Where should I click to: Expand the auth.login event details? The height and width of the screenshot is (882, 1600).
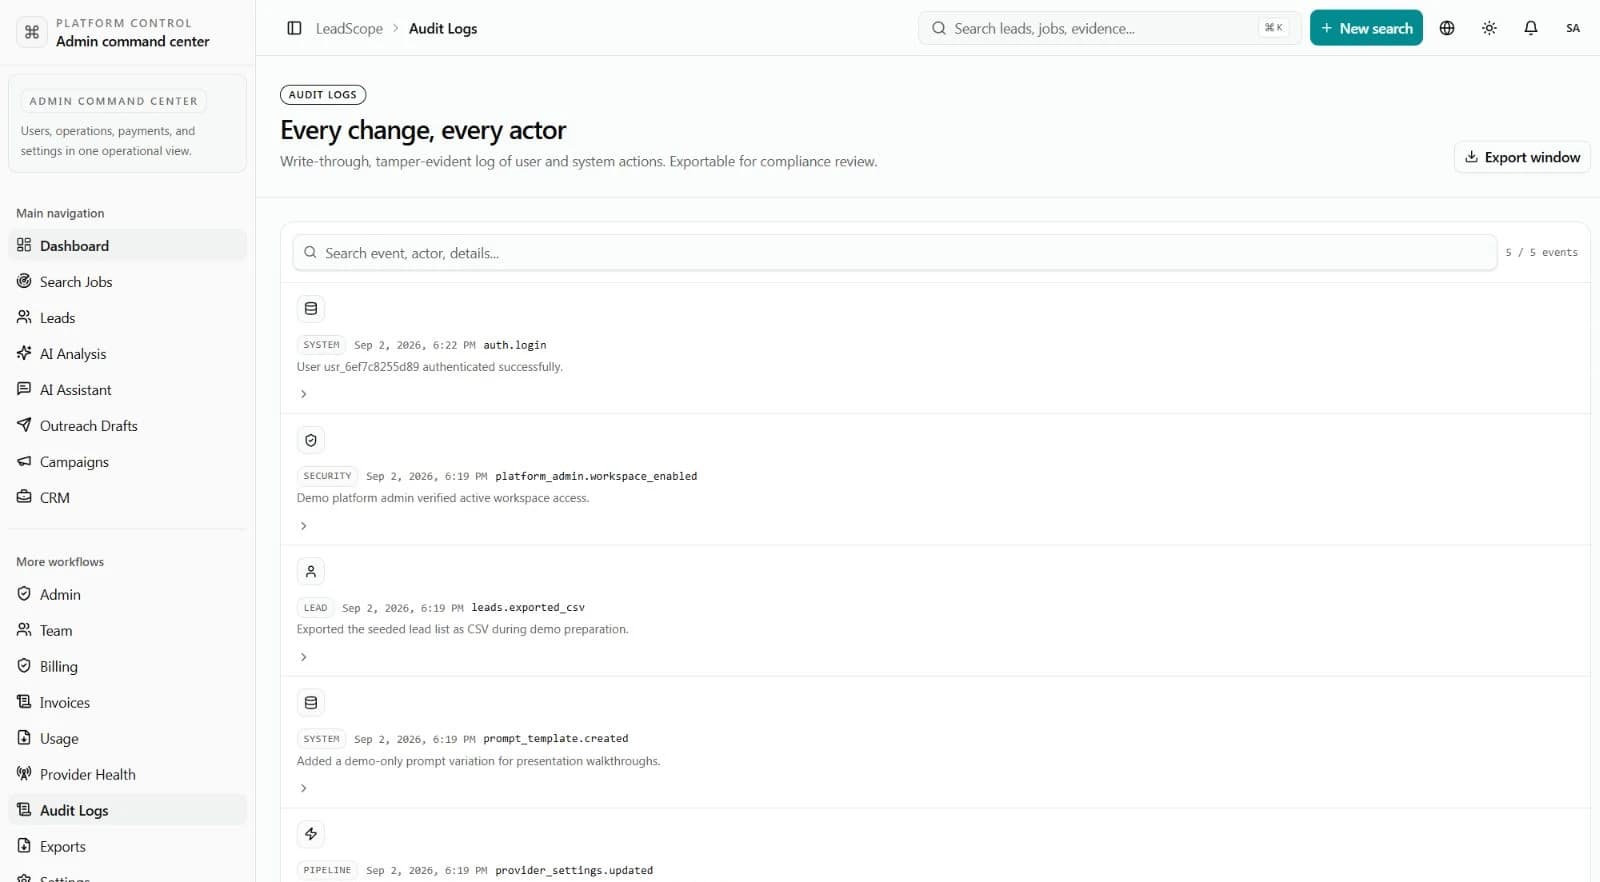pyautogui.click(x=304, y=394)
